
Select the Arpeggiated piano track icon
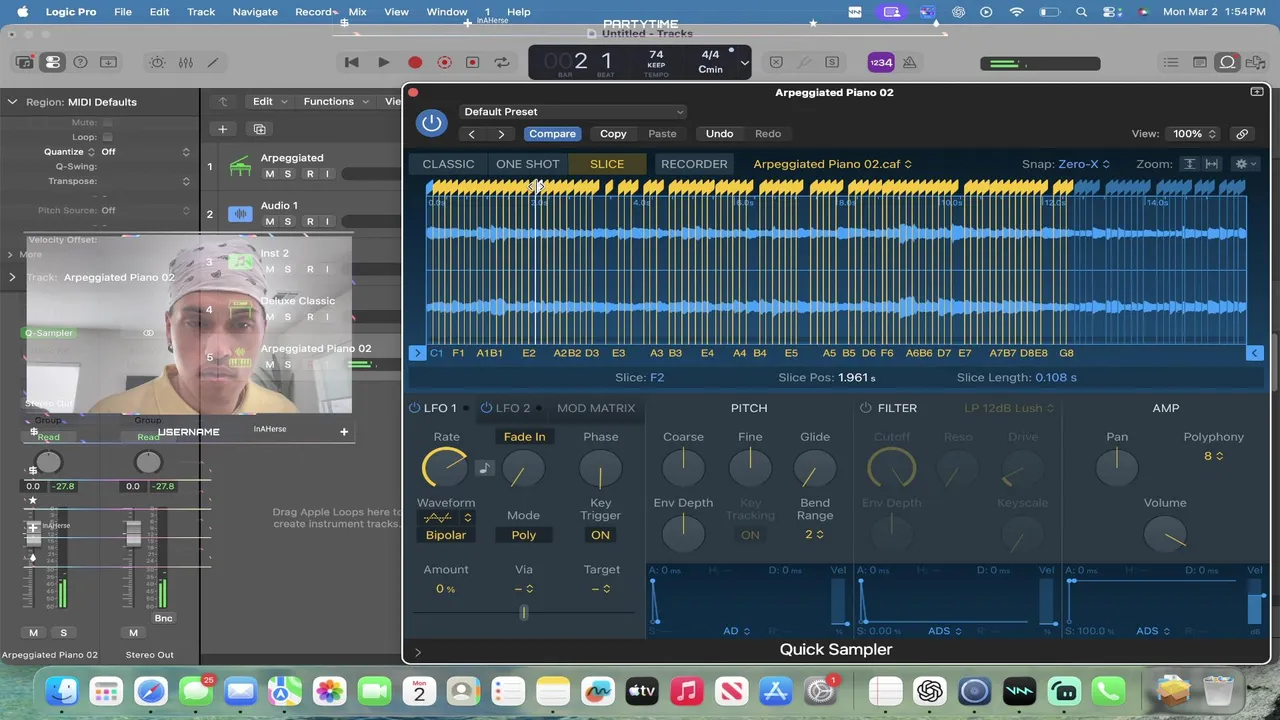[x=240, y=167]
